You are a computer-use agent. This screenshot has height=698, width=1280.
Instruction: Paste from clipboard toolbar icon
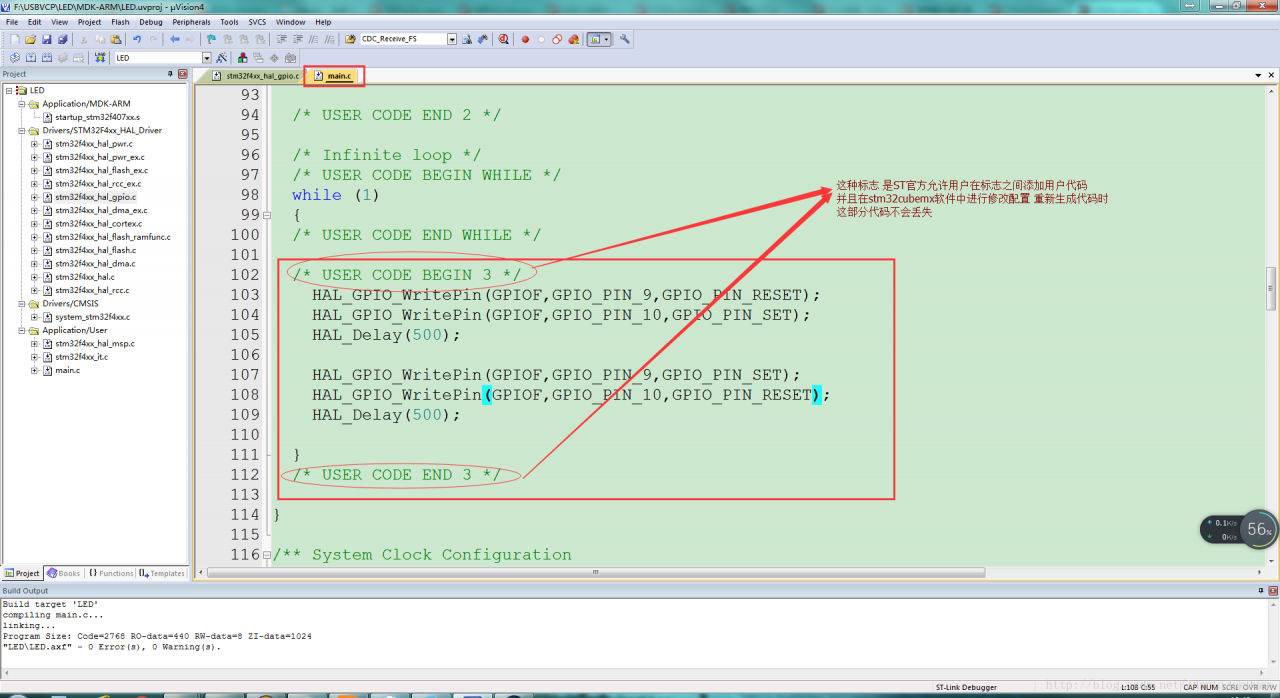116,39
